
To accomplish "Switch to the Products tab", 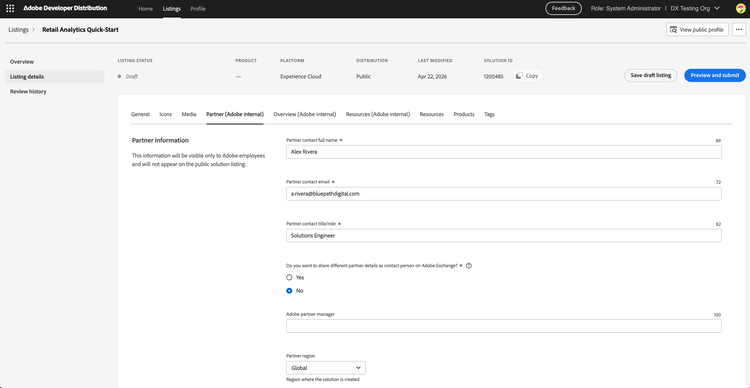I will [x=464, y=114].
